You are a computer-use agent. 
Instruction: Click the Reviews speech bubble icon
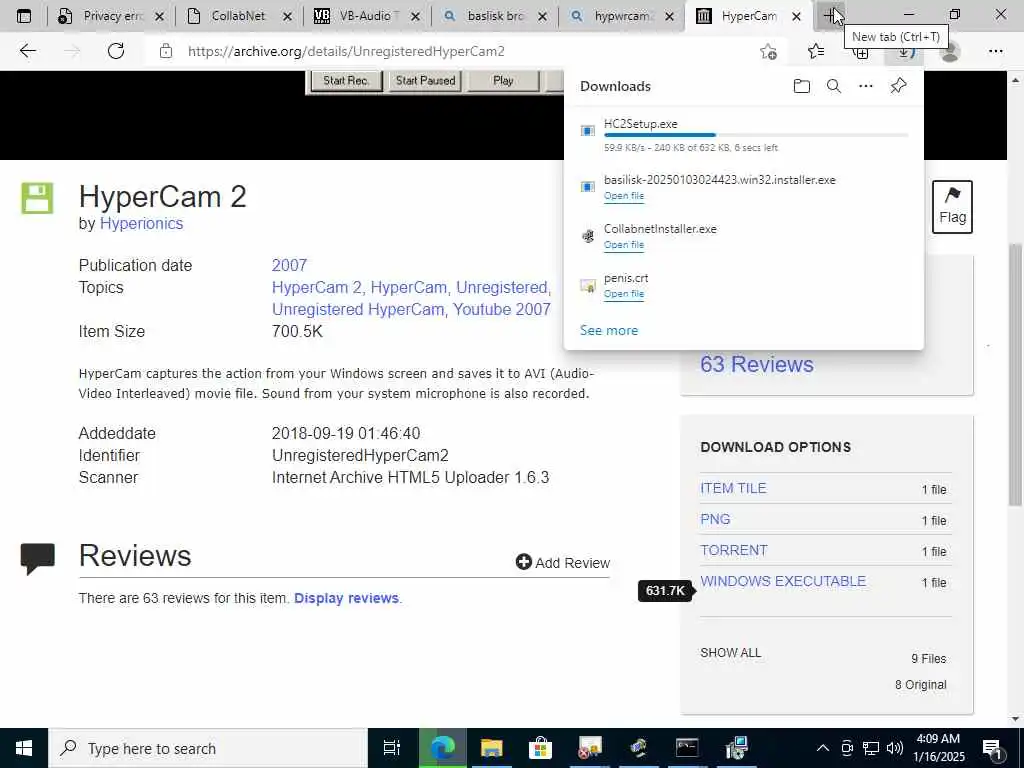pyautogui.click(x=38, y=558)
